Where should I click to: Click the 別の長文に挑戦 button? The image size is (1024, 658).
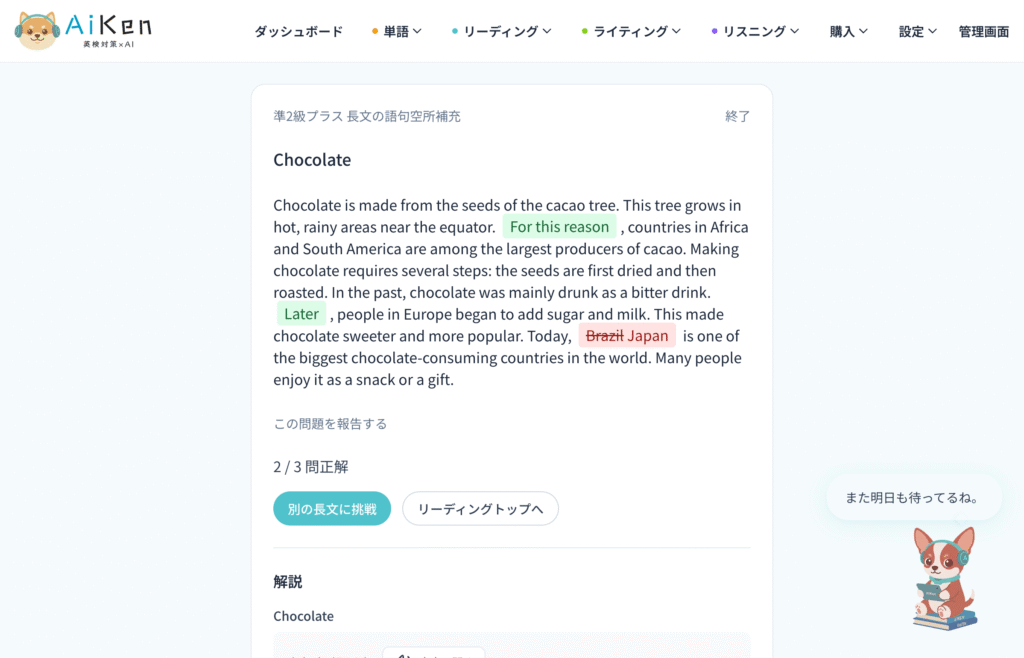point(332,509)
